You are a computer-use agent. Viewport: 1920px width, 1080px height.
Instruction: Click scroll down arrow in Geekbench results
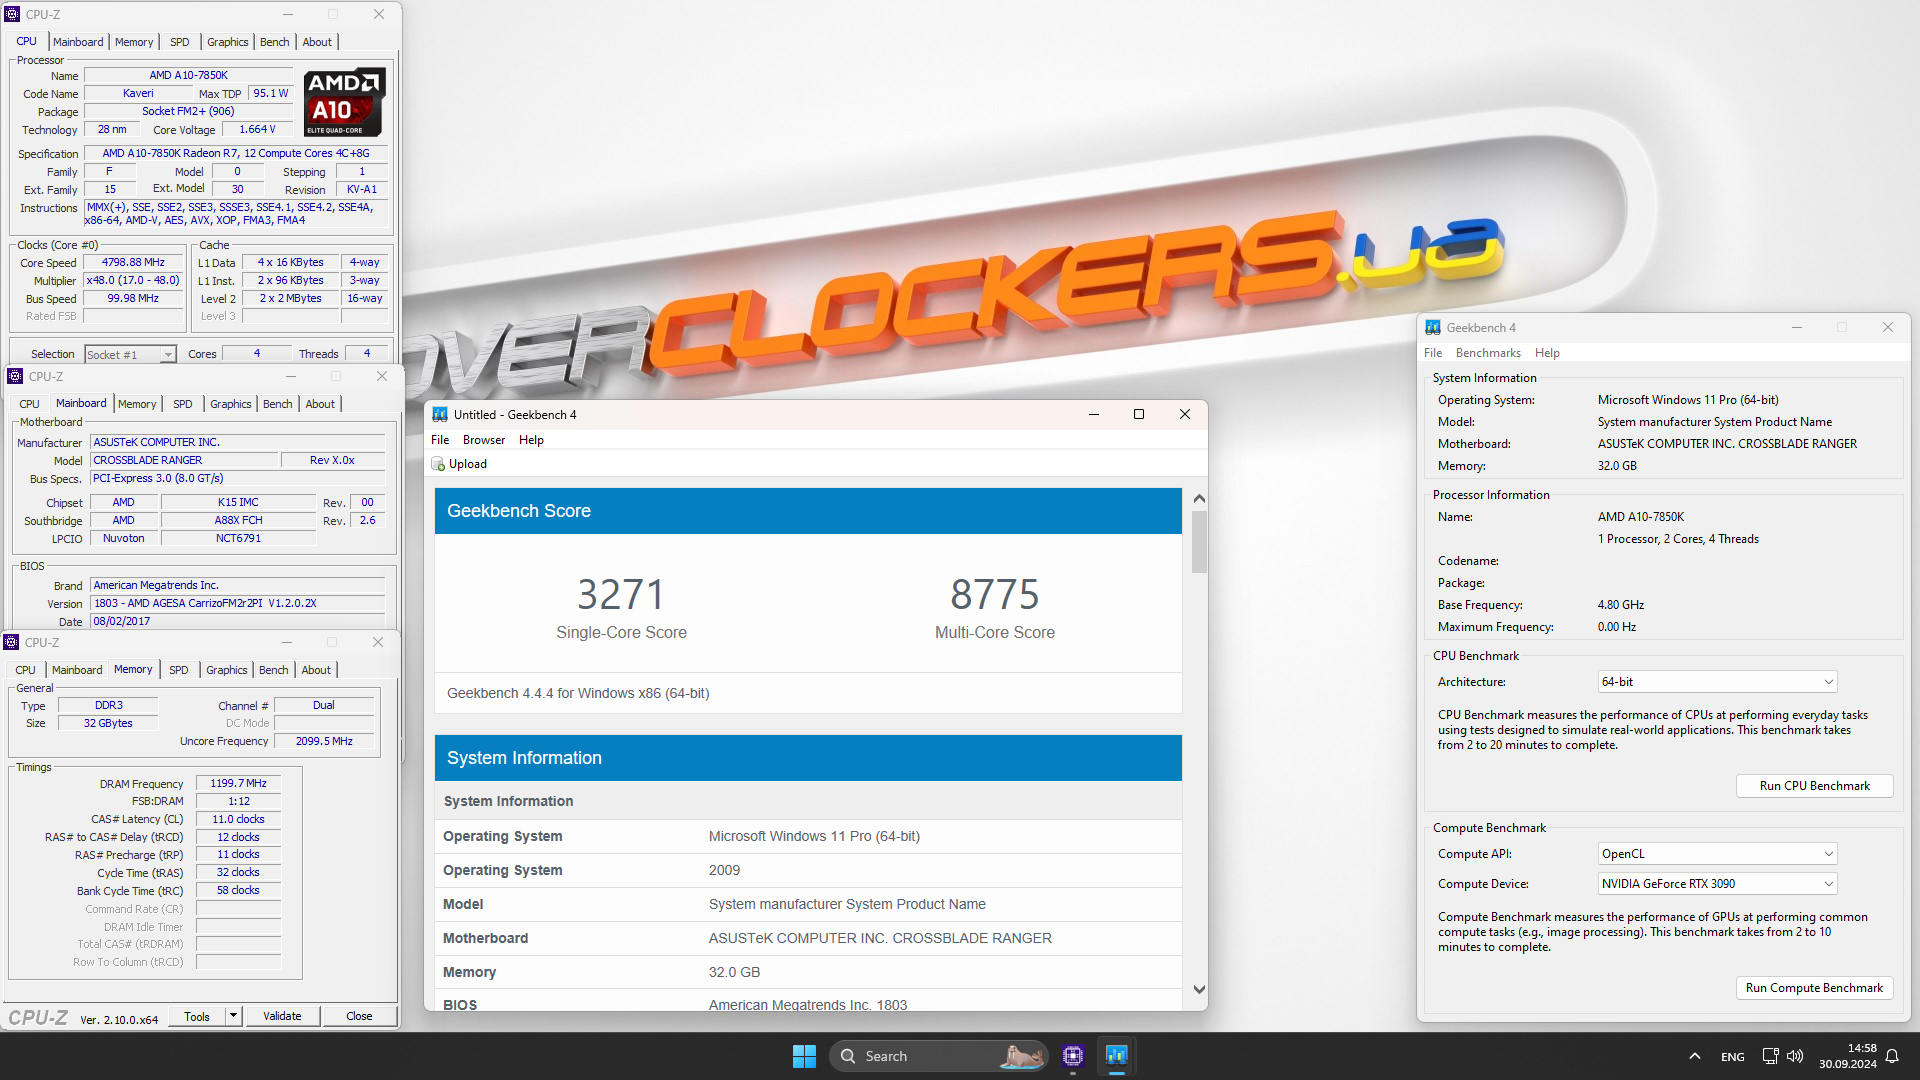[x=1199, y=990]
